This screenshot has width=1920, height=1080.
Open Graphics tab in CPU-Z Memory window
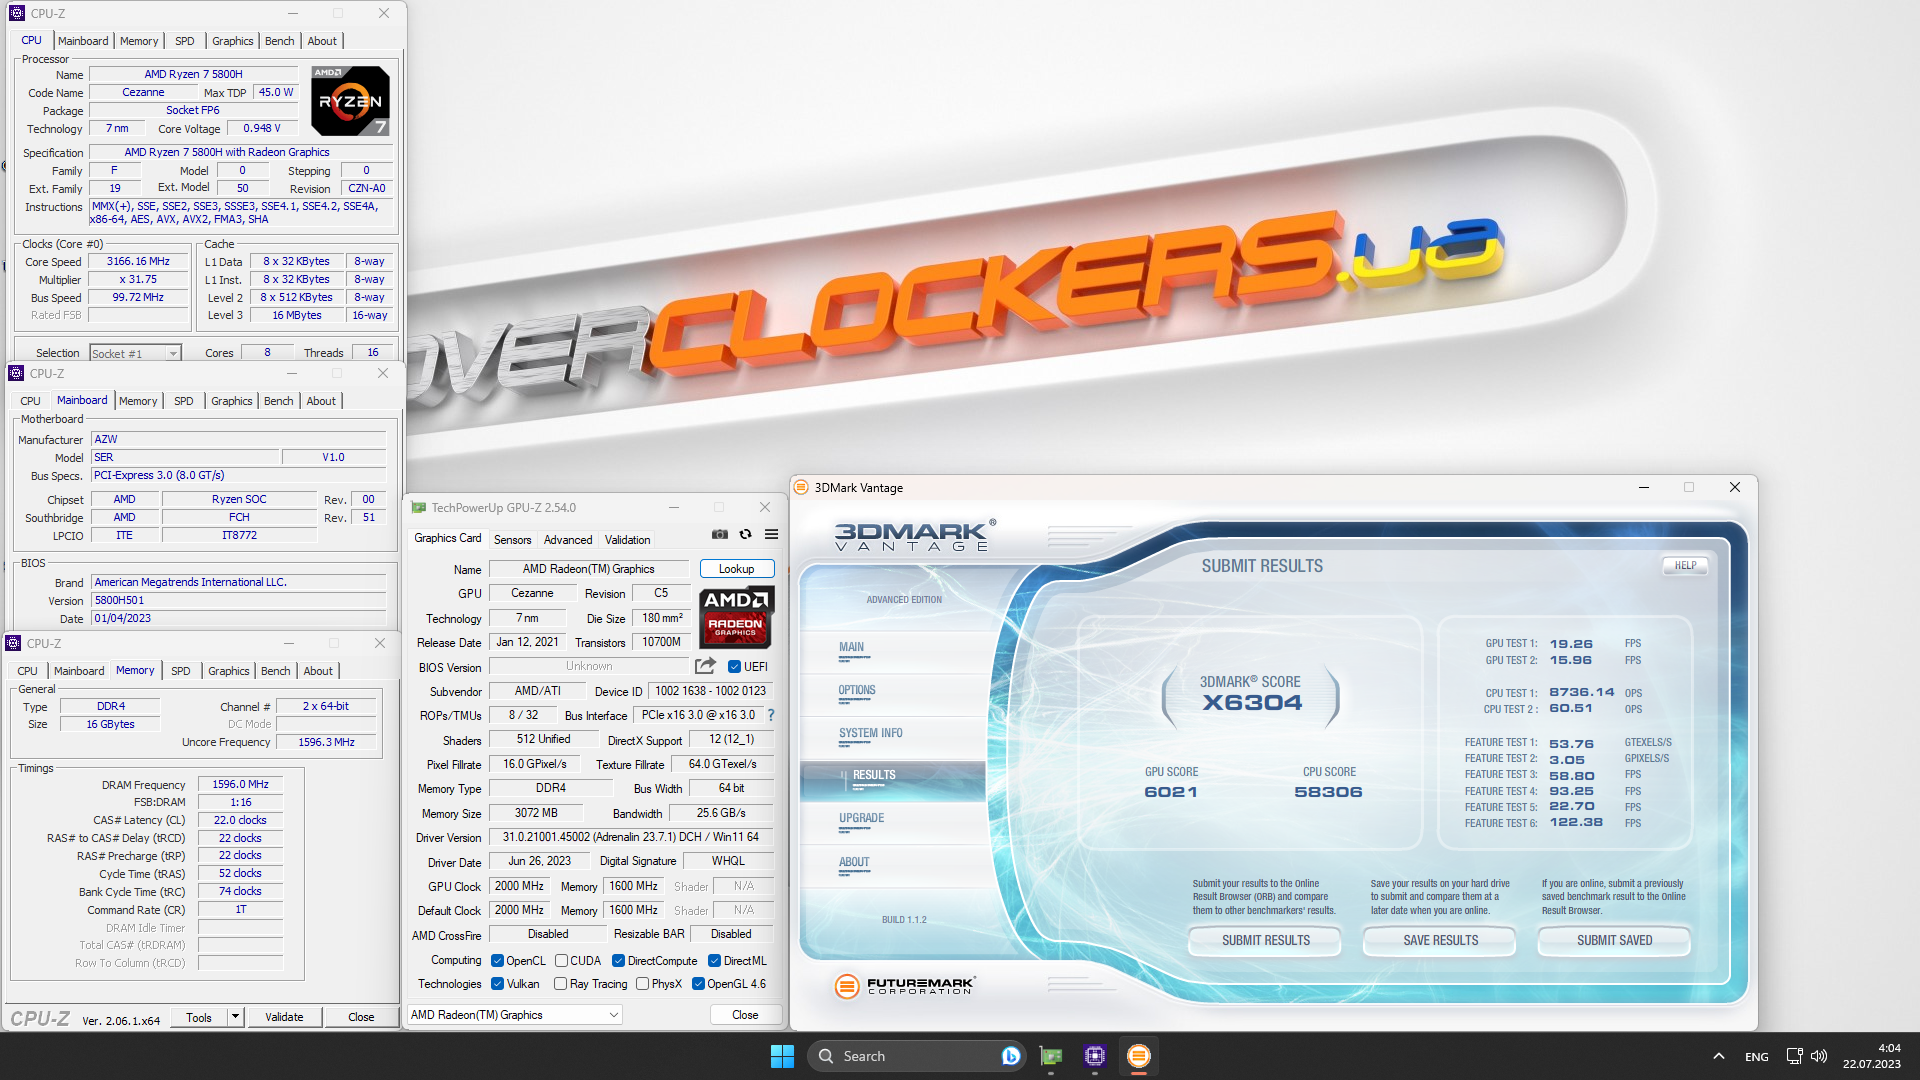(229, 671)
